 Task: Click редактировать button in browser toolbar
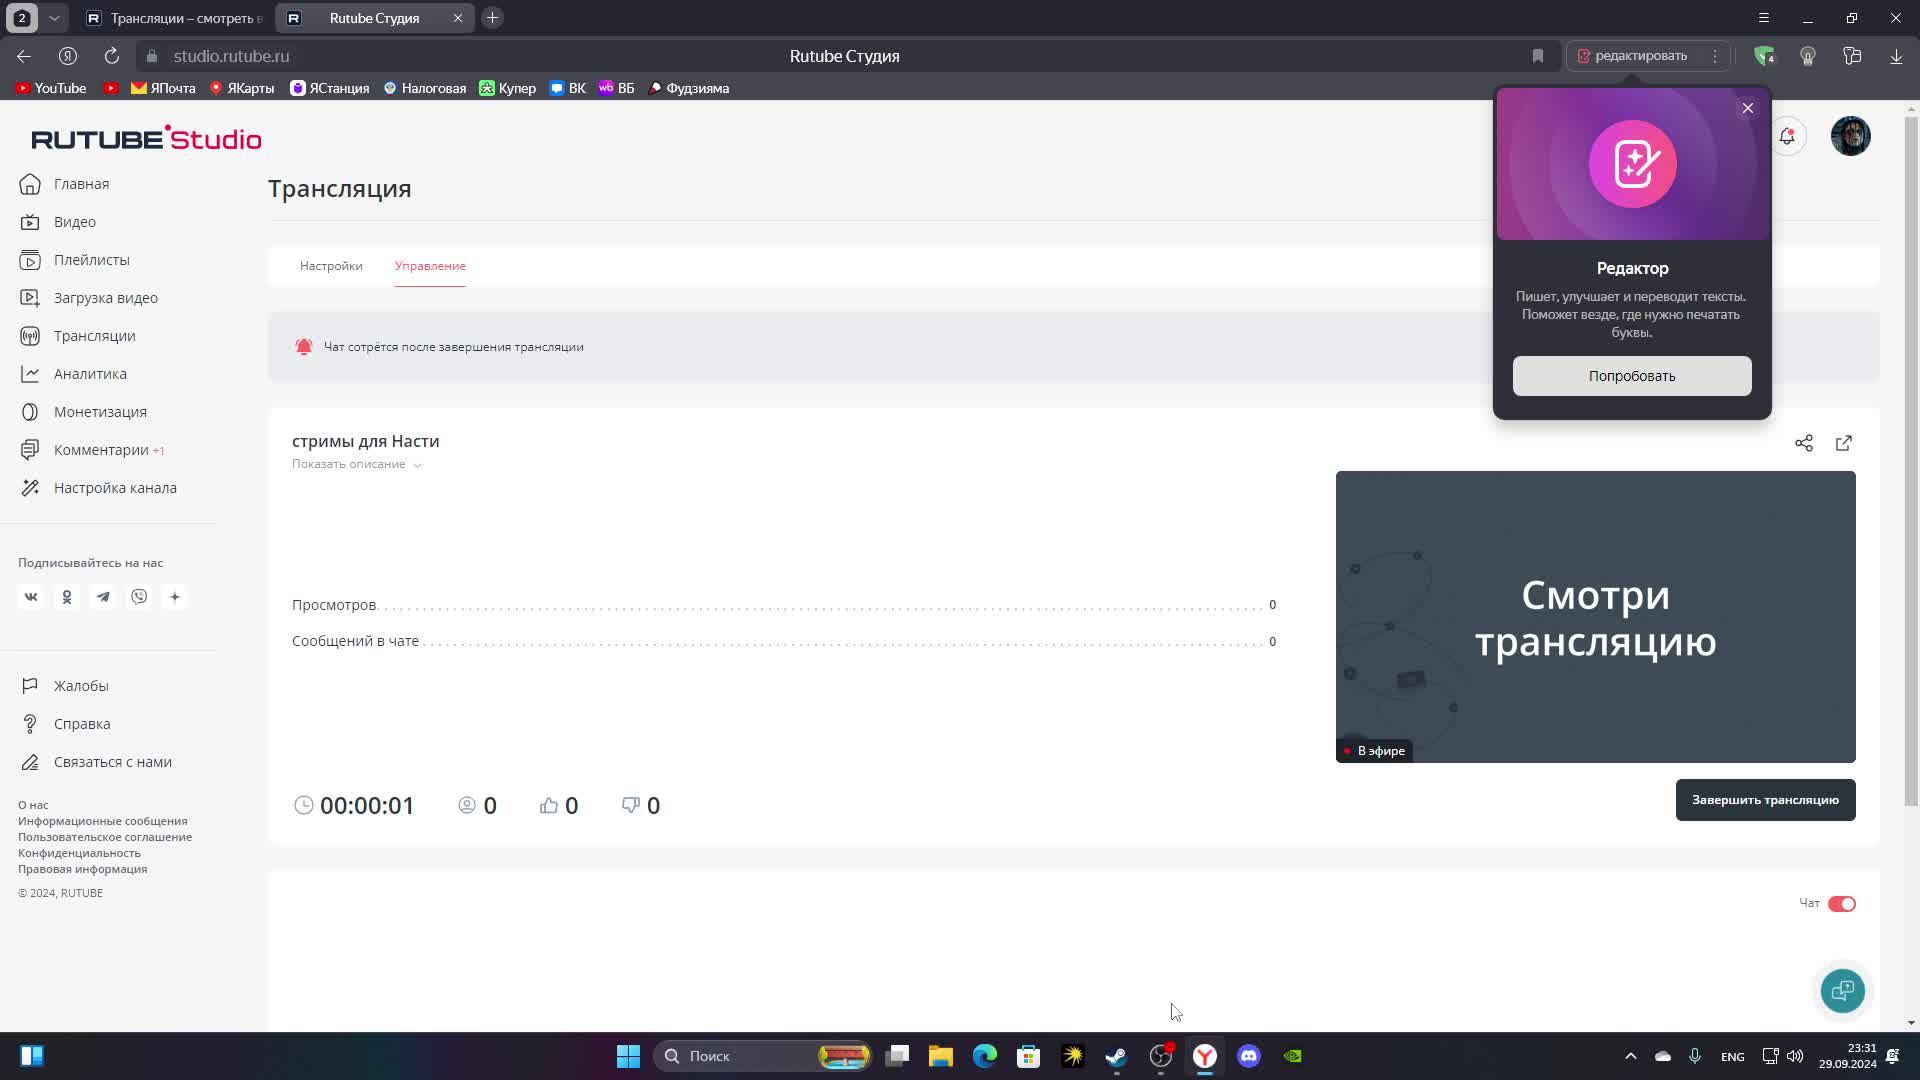coord(1633,56)
